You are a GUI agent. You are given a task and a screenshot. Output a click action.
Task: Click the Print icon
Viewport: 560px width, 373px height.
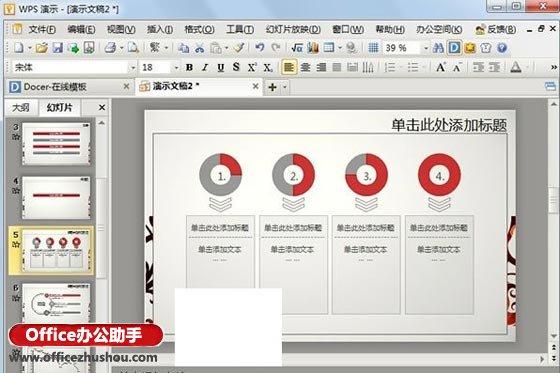[x=111, y=48]
